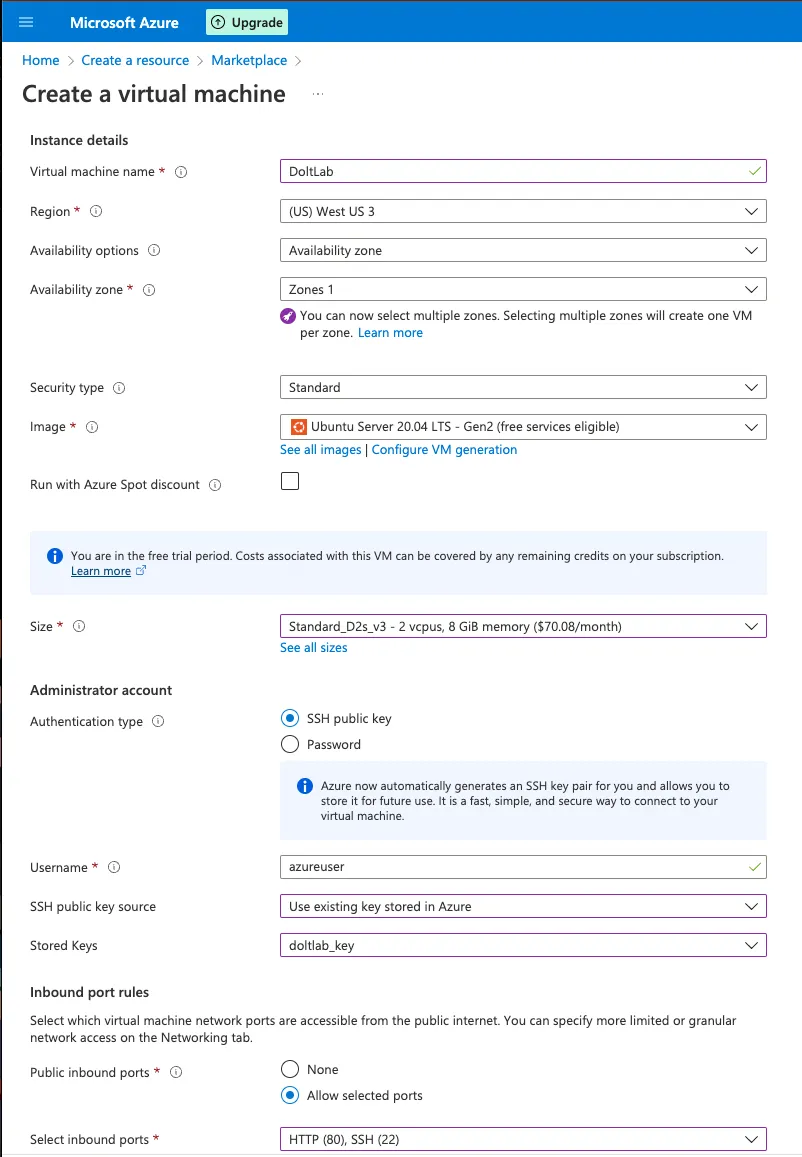Click the Security type info icon

120,388
